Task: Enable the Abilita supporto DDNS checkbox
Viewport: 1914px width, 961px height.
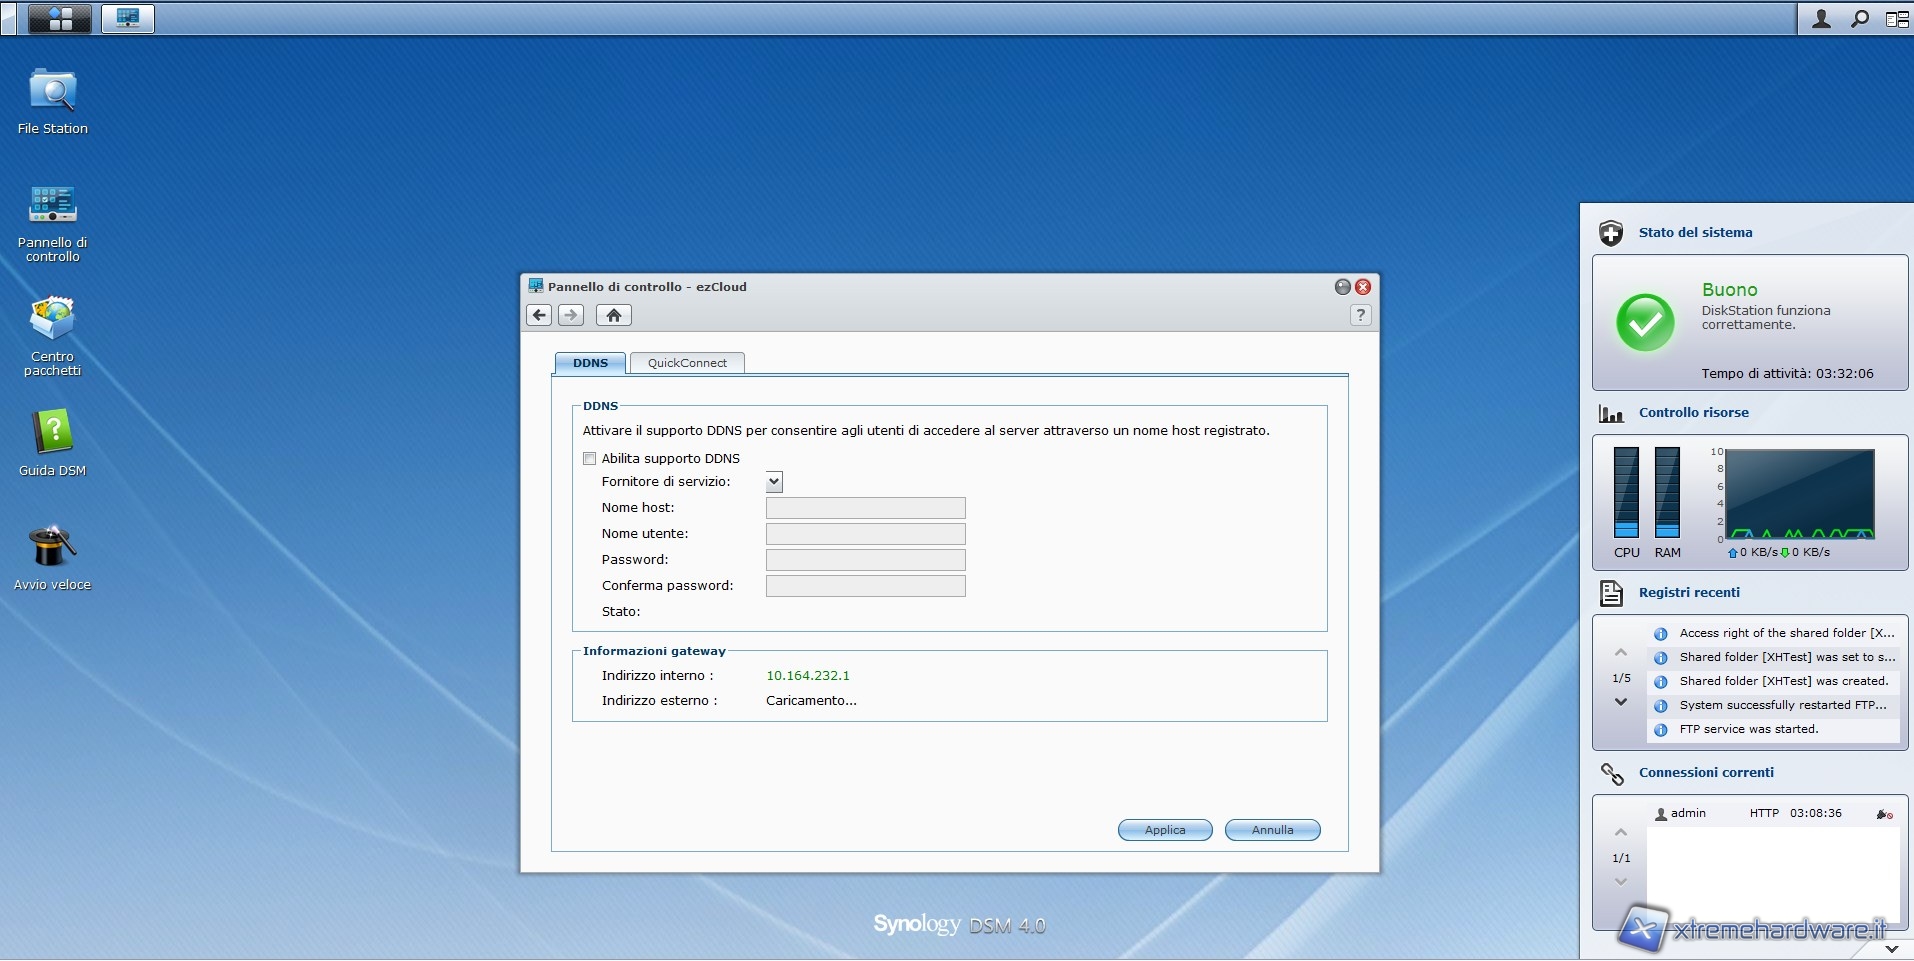Action: (590, 459)
